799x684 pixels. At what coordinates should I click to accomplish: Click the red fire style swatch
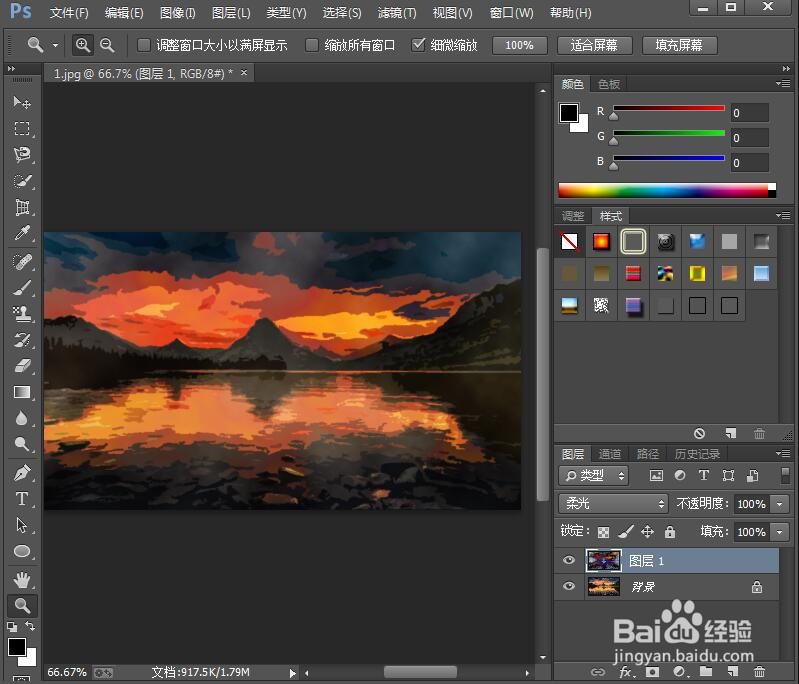(601, 241)
